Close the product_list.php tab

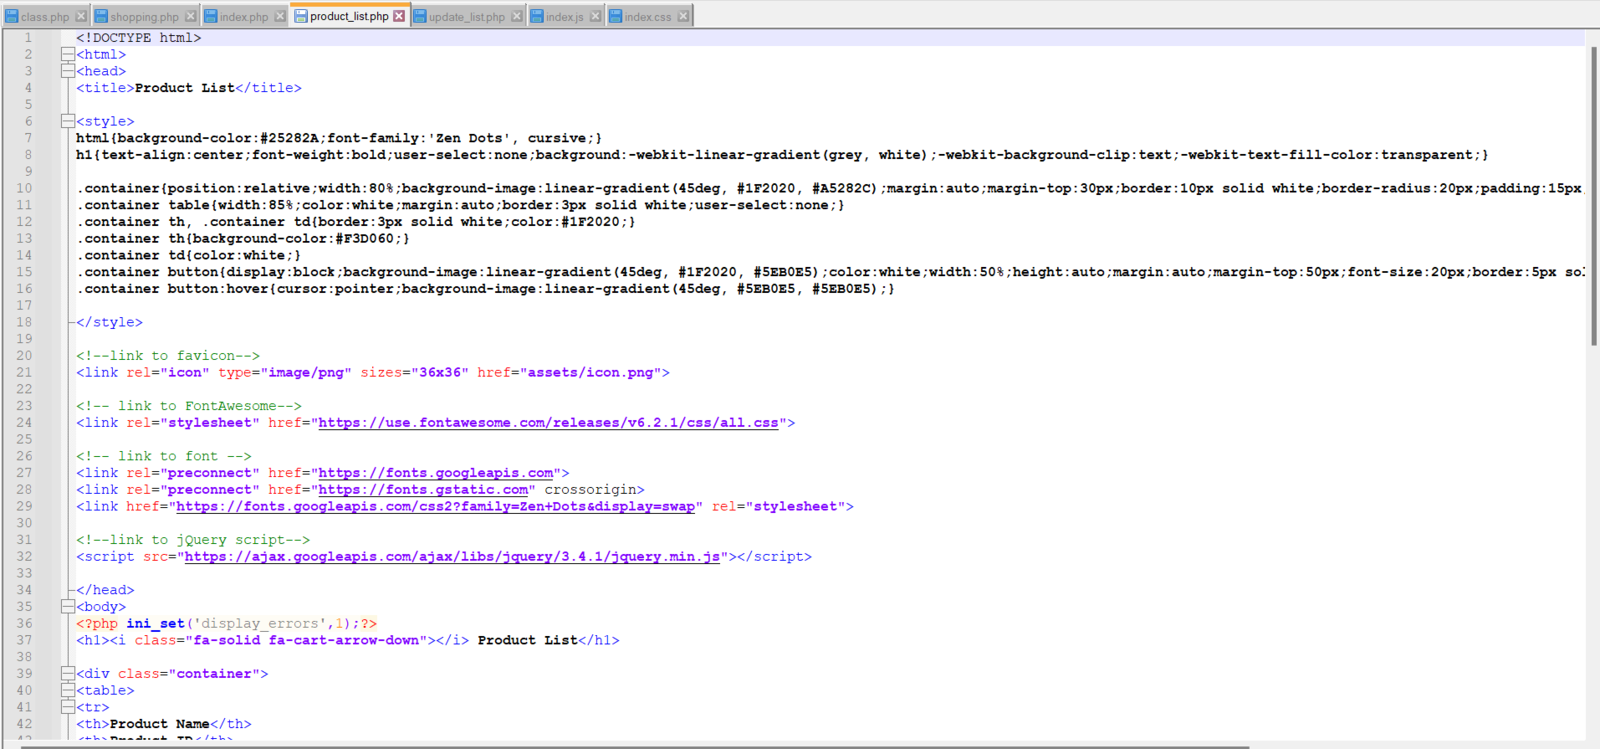[x=399, y=16]
